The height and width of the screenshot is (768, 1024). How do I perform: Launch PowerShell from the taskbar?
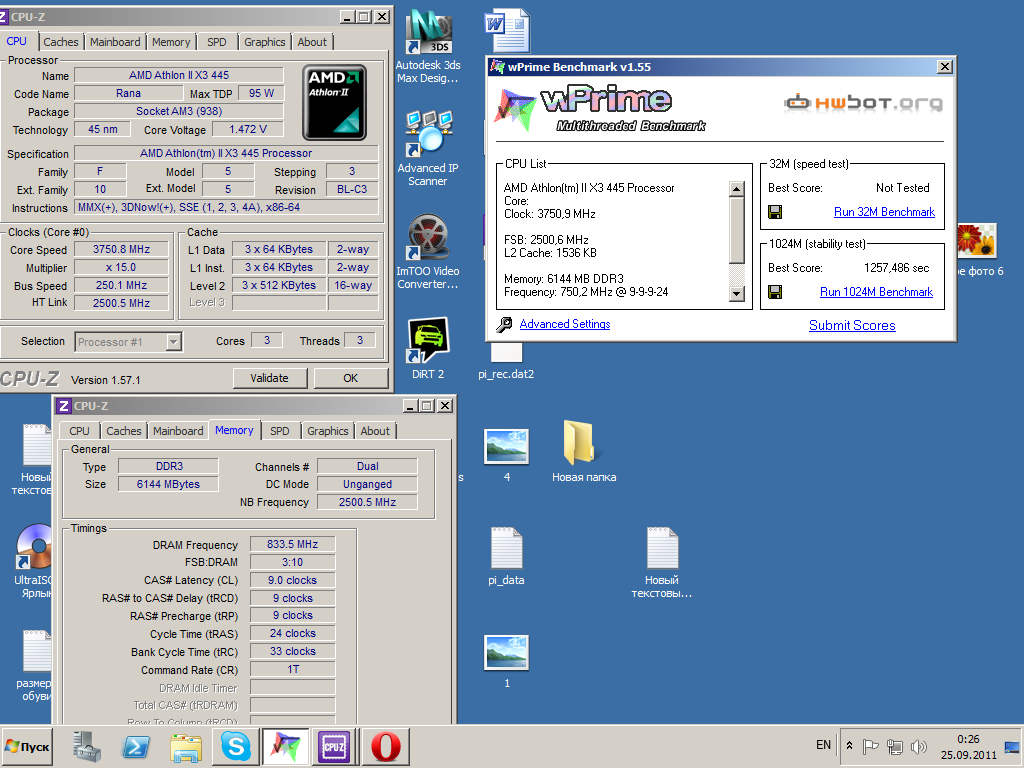[x=136, y=746]
